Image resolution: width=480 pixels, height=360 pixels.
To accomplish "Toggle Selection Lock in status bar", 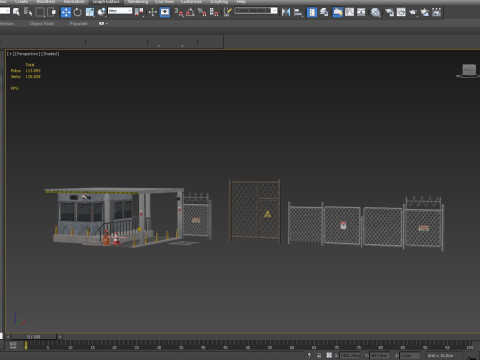I will [319, 355].
